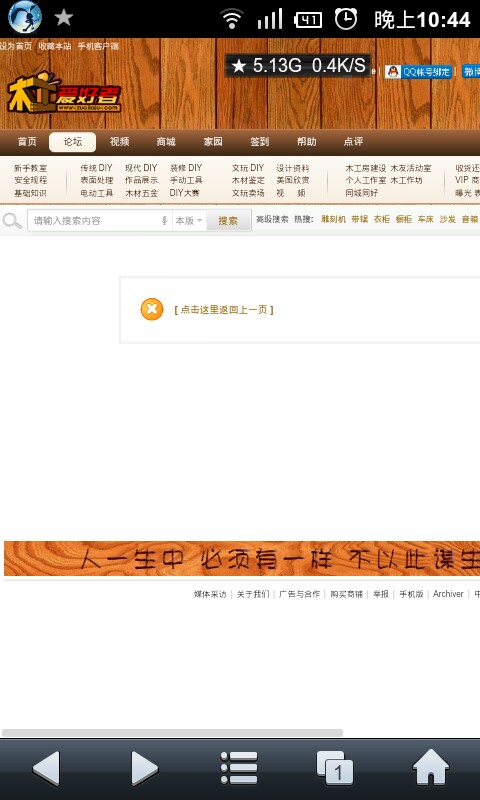480x800 pixels.
Task: Tap the star icon in status bar
Action: [x=64, y=17]
